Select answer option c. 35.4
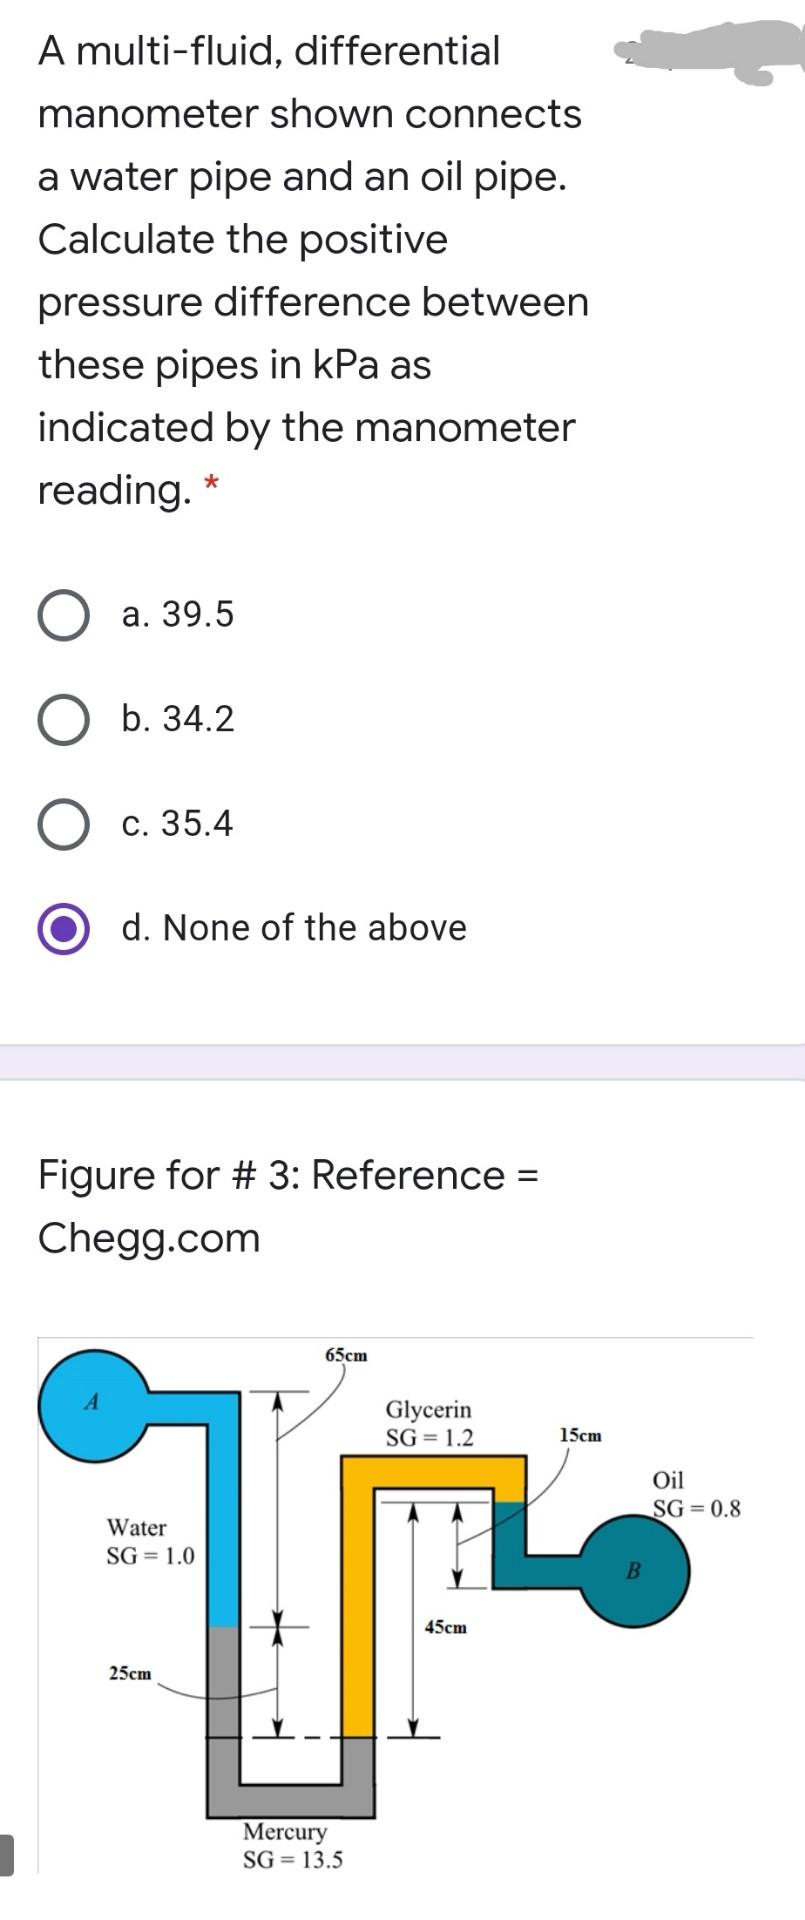The image size is (805, 1920). click(x=65, y=823)
